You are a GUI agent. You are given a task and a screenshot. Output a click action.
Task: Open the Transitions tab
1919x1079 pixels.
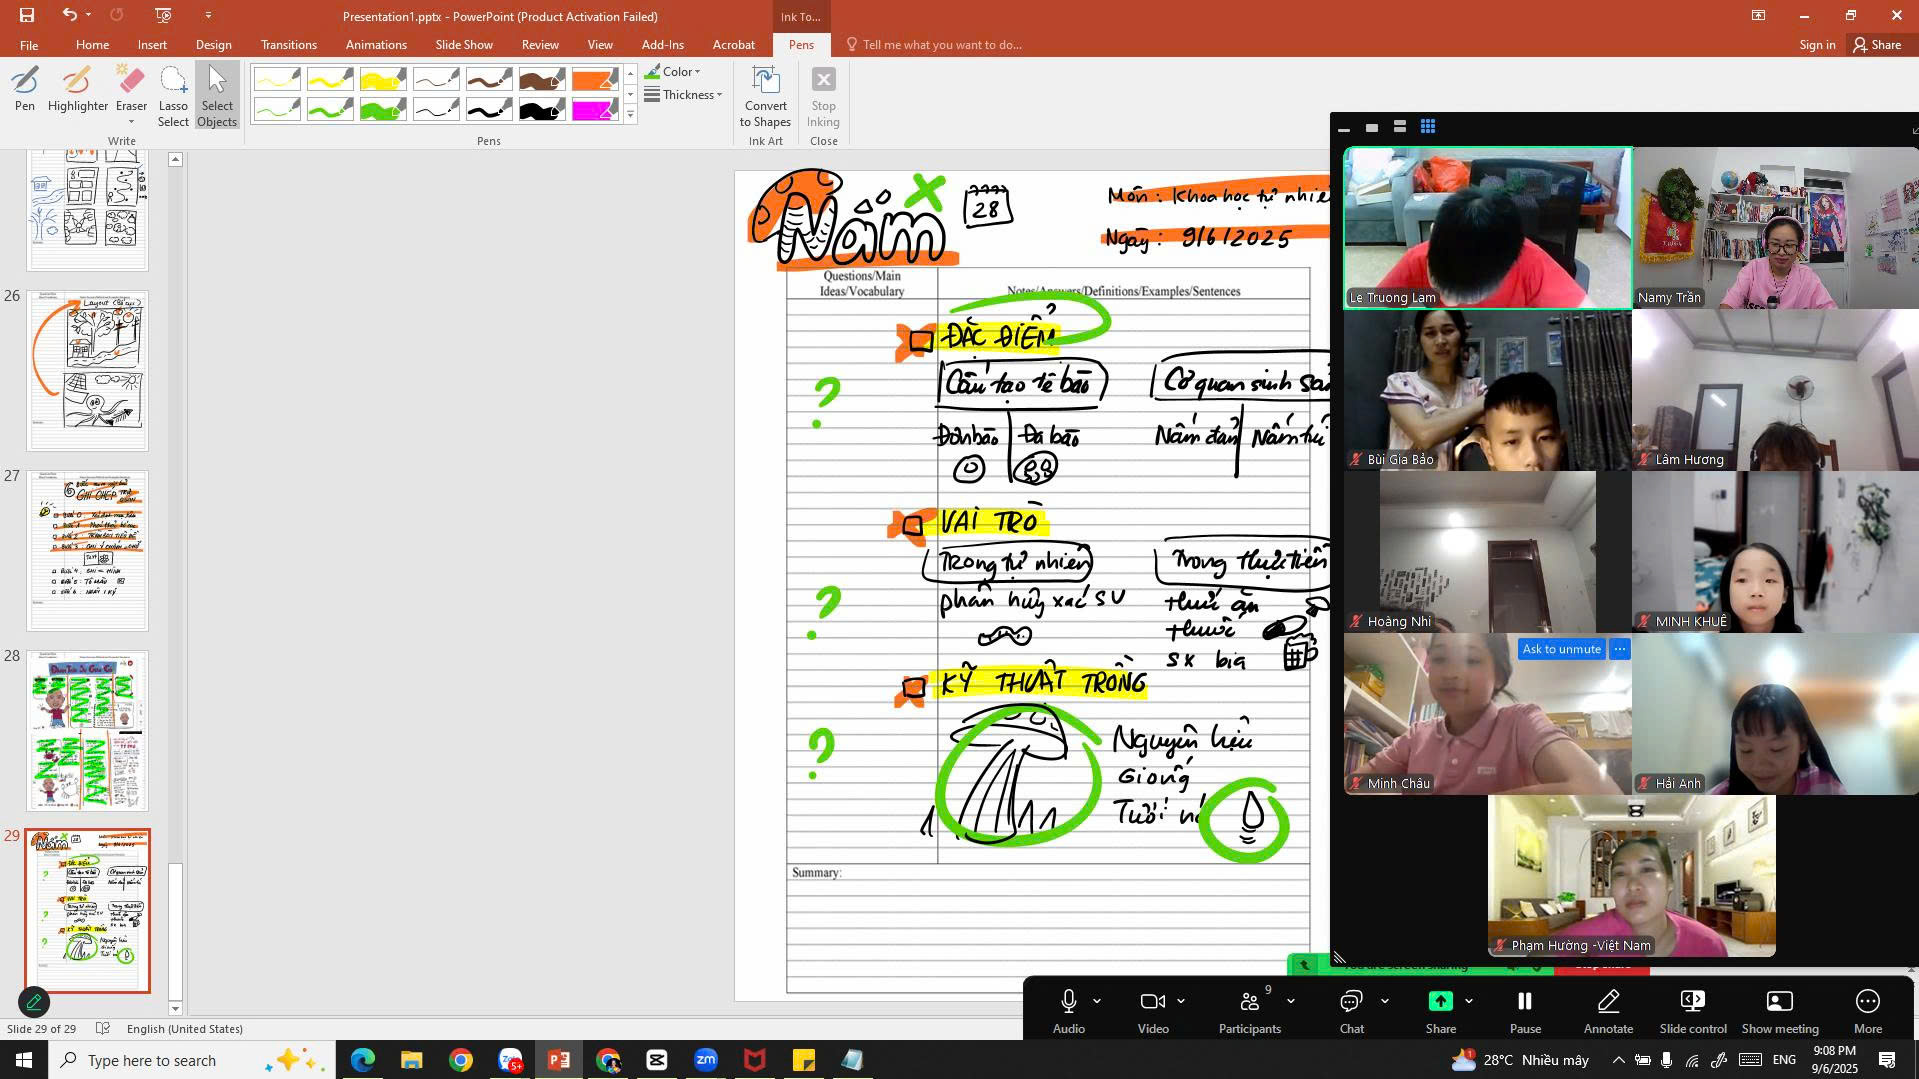[x=288, y=45]
